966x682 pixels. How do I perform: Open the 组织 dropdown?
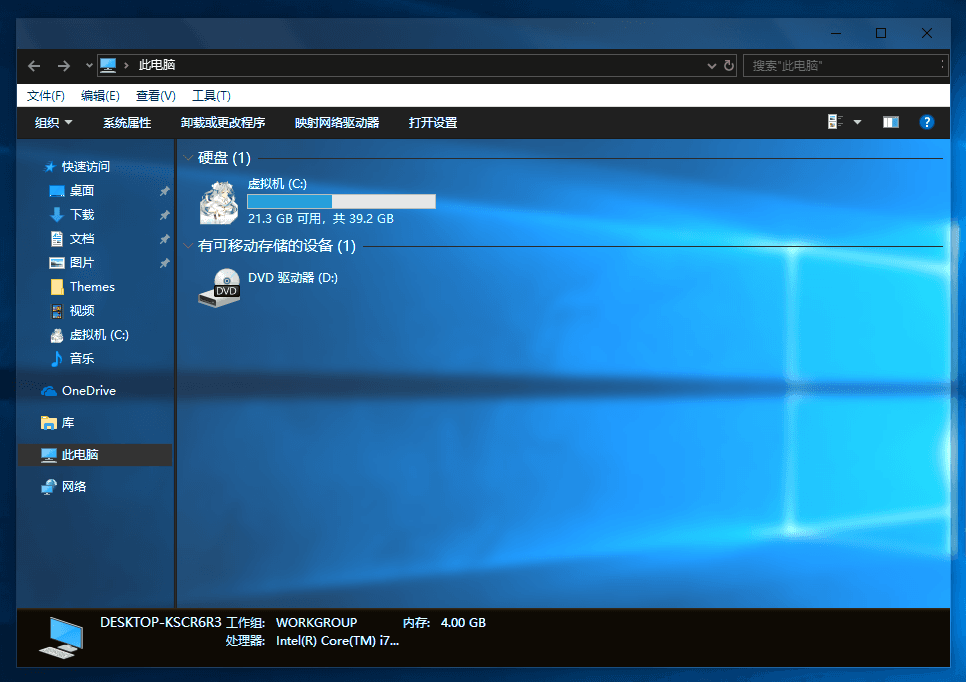(x=54, y=123)
